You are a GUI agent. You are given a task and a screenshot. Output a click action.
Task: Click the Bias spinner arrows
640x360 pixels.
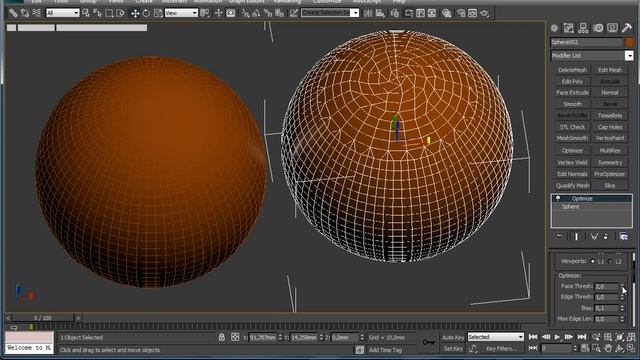point(622,308)
